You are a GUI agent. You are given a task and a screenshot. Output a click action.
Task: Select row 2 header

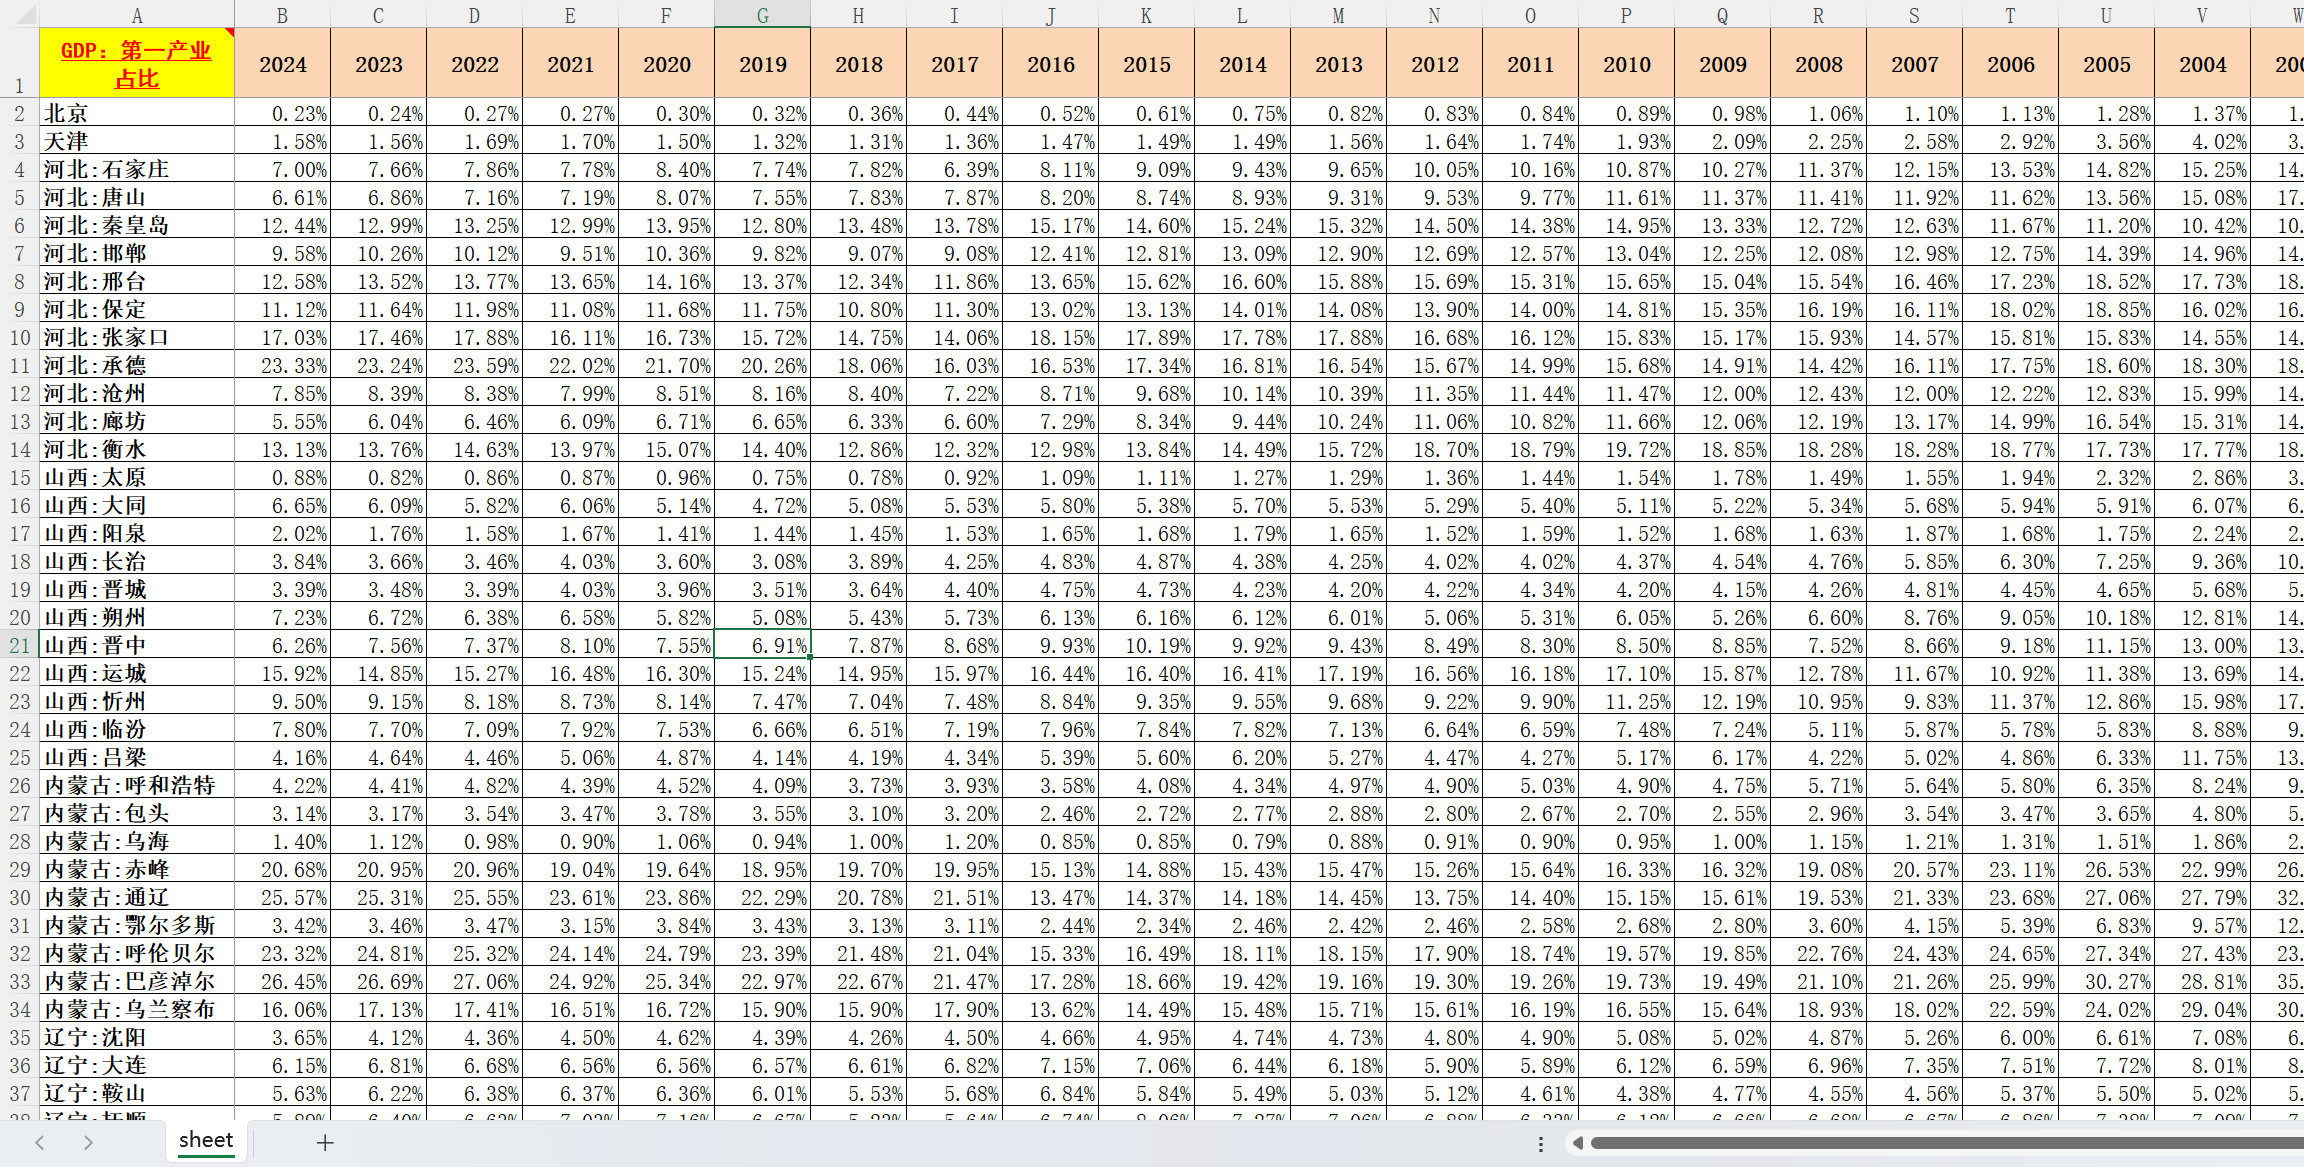tap(19, 113)
